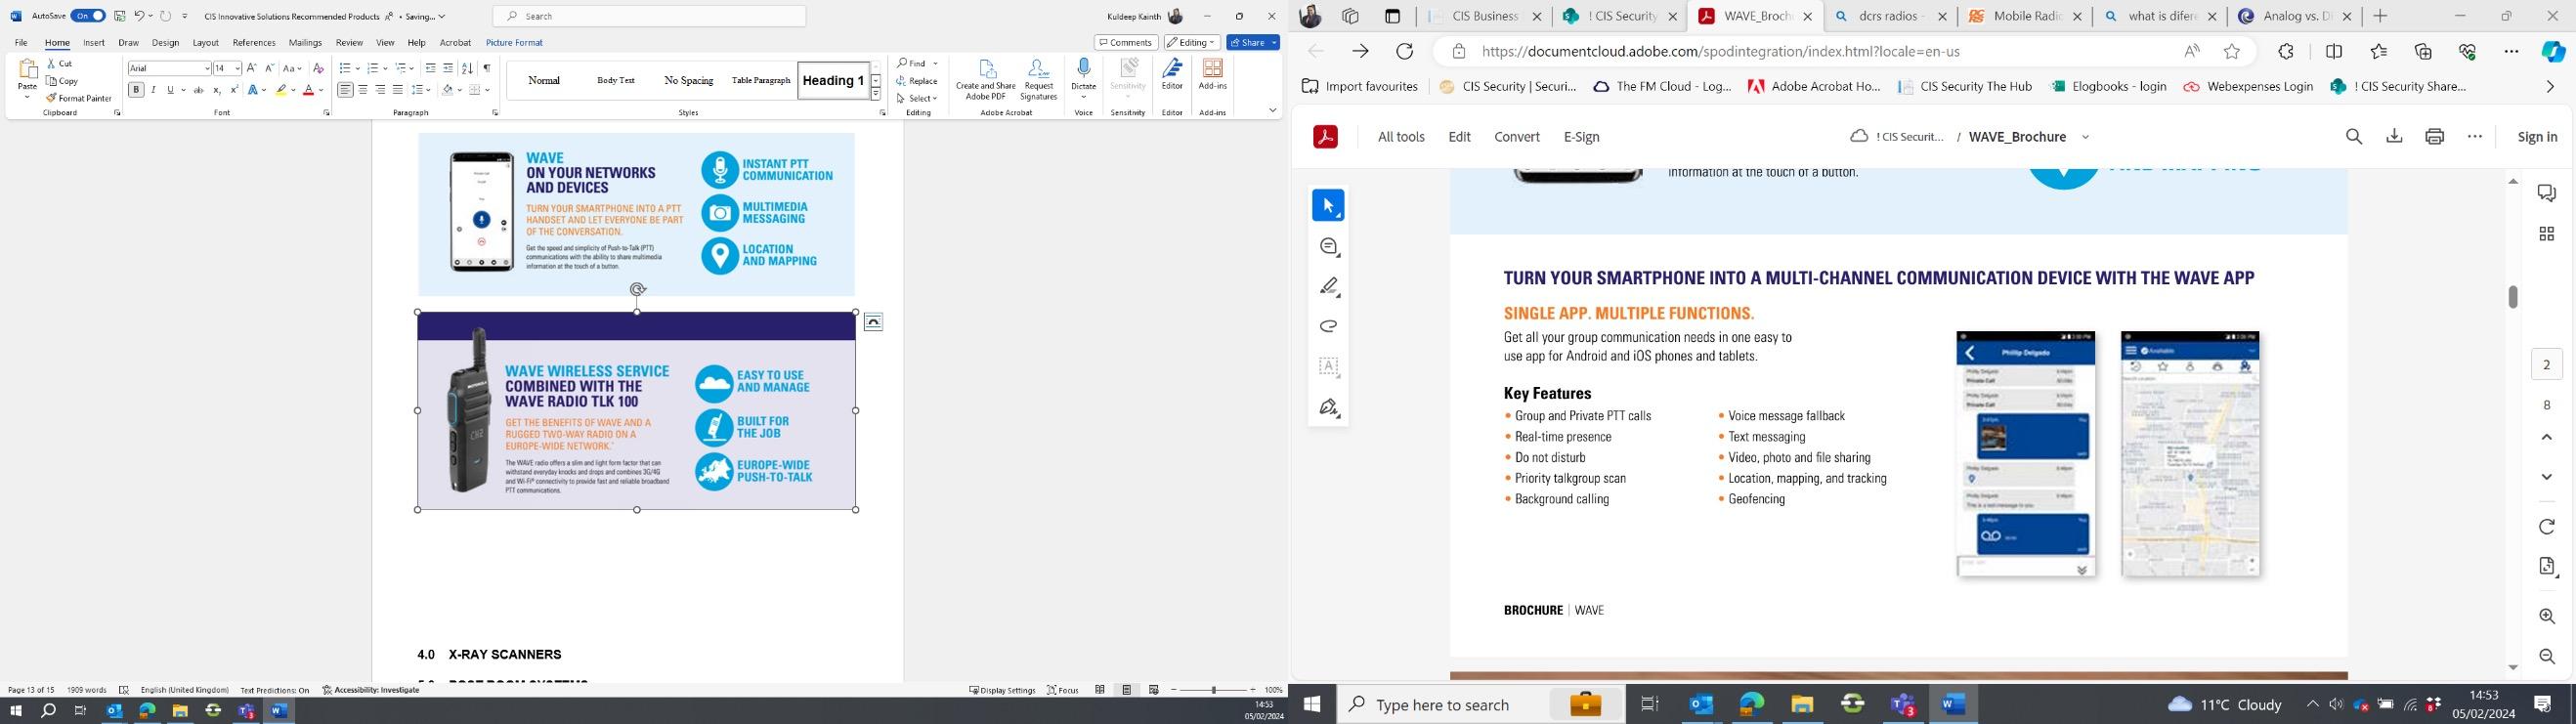Toggle Justify paragraph alignment

click(398, 90)
